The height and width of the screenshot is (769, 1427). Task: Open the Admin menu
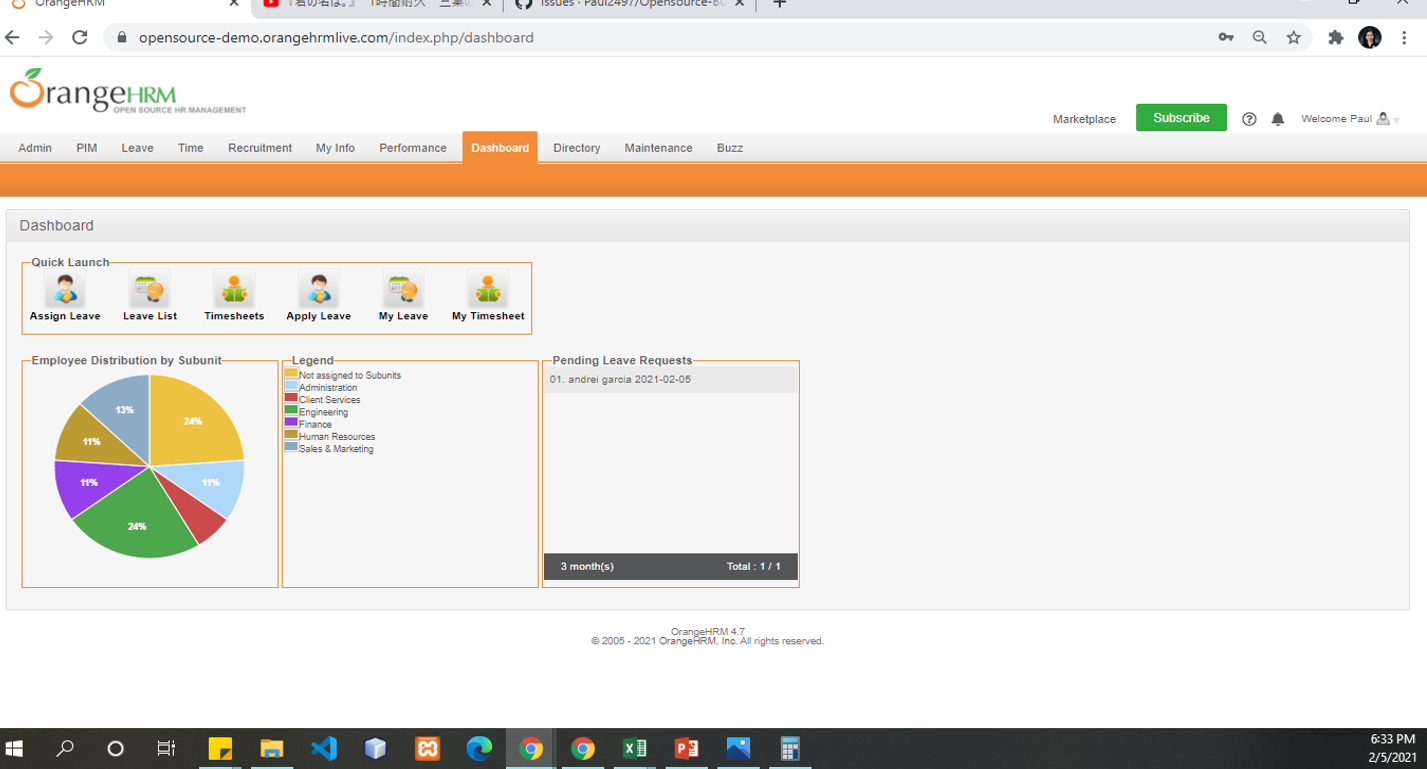point(35,148)
